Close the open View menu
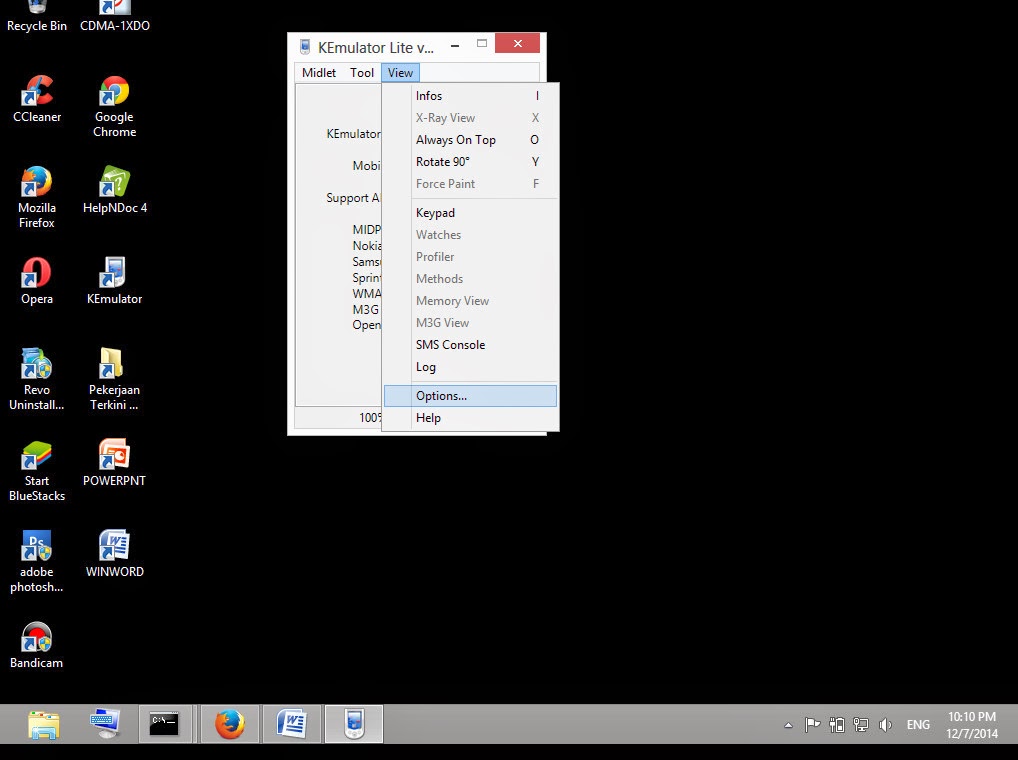The height and width of the screenshot is (760, 1018). [x=400, y=73]
